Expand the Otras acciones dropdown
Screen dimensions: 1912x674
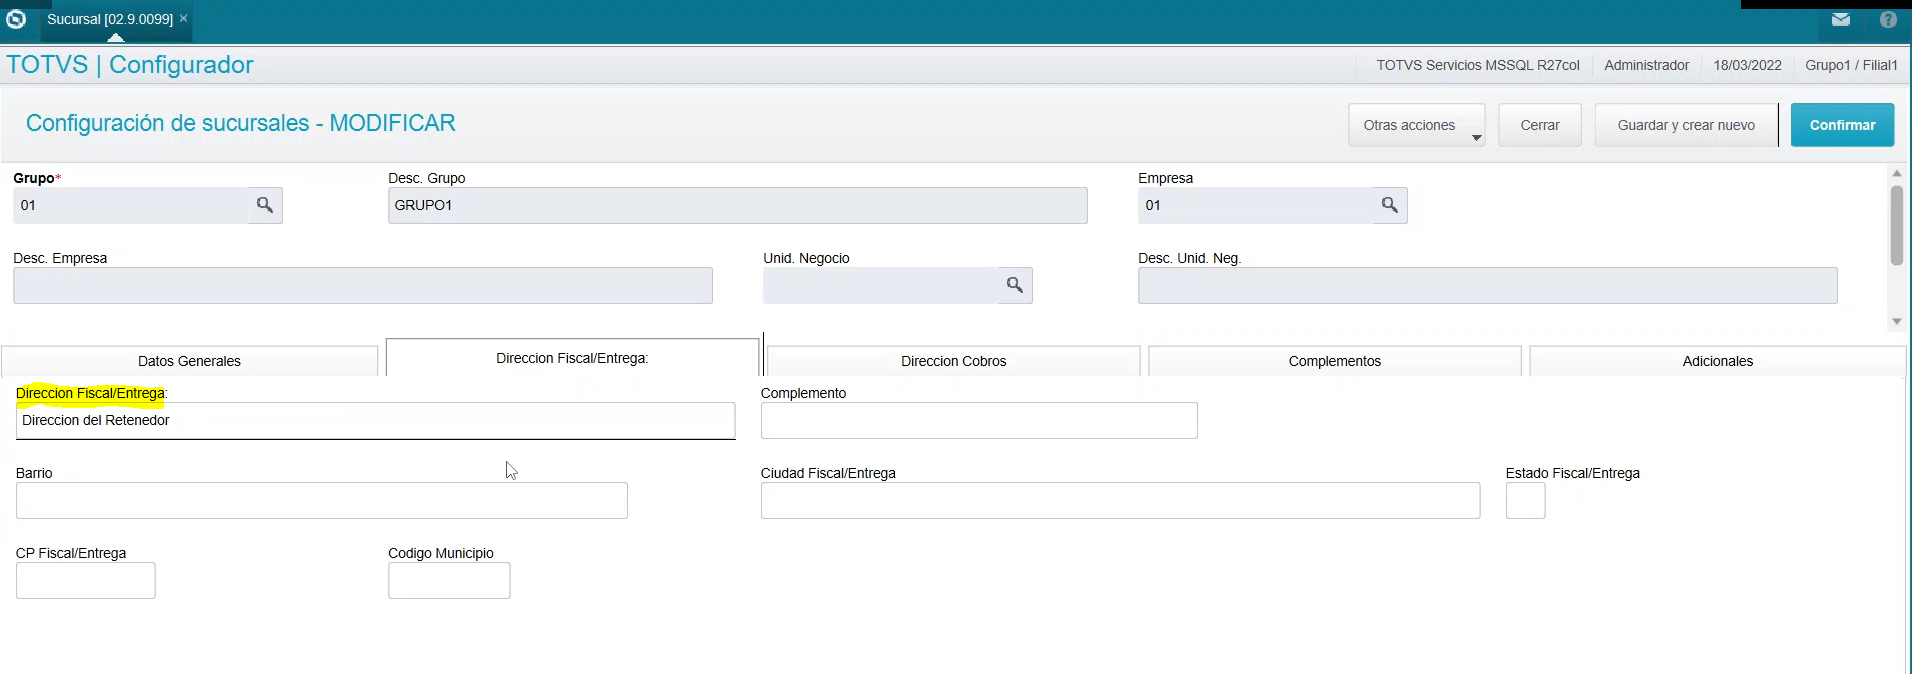point(1416,125)
